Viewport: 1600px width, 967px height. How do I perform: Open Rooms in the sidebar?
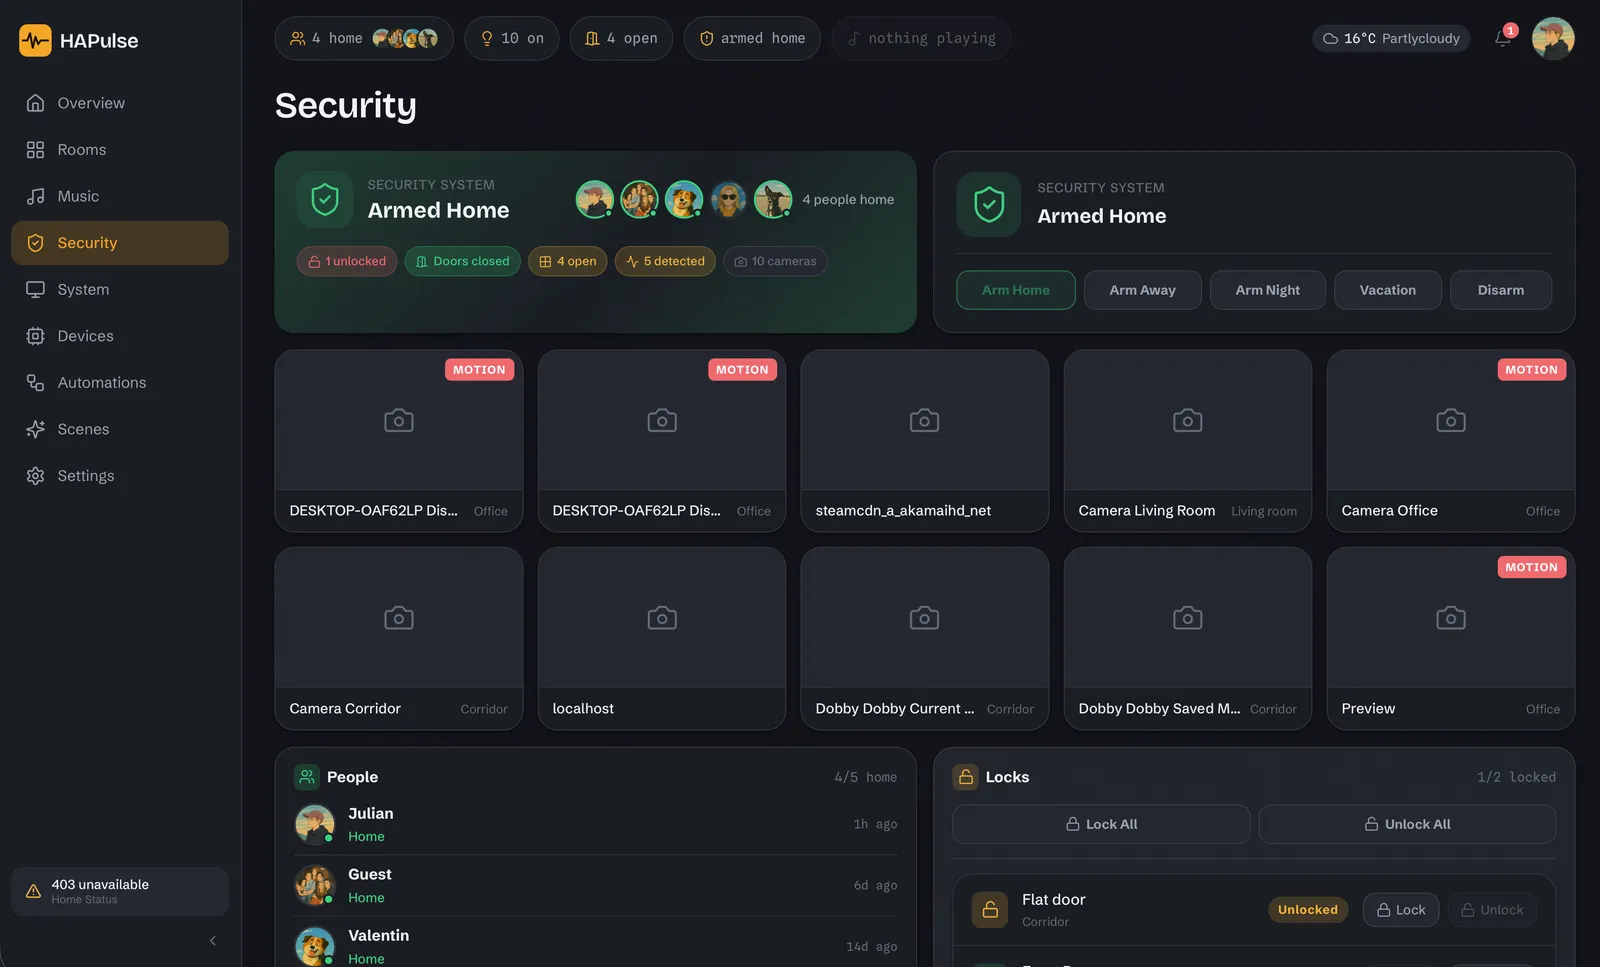coord(120,150)
